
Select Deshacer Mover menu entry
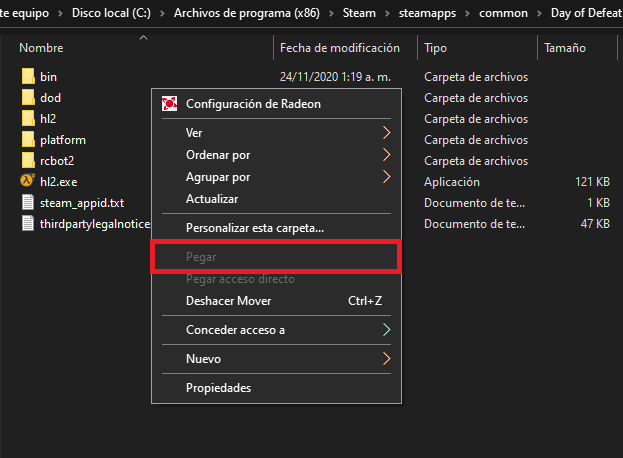click(x=228, y=301)
